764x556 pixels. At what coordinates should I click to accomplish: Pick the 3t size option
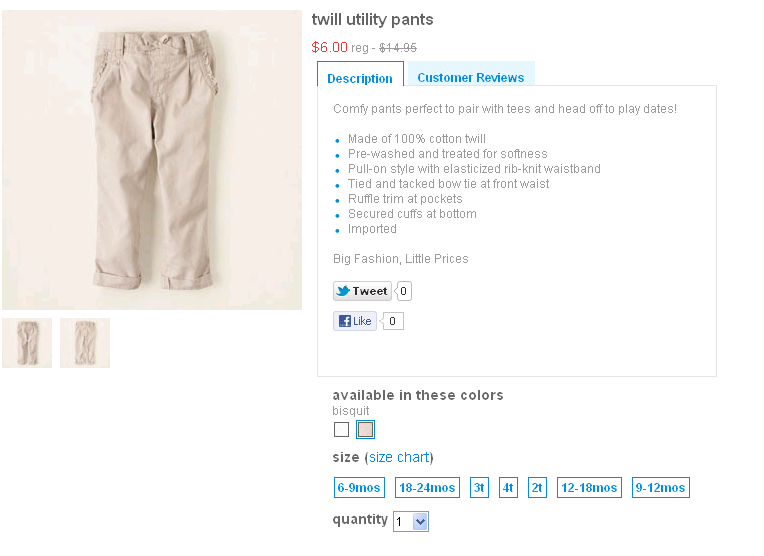click(x=479, y=488)
